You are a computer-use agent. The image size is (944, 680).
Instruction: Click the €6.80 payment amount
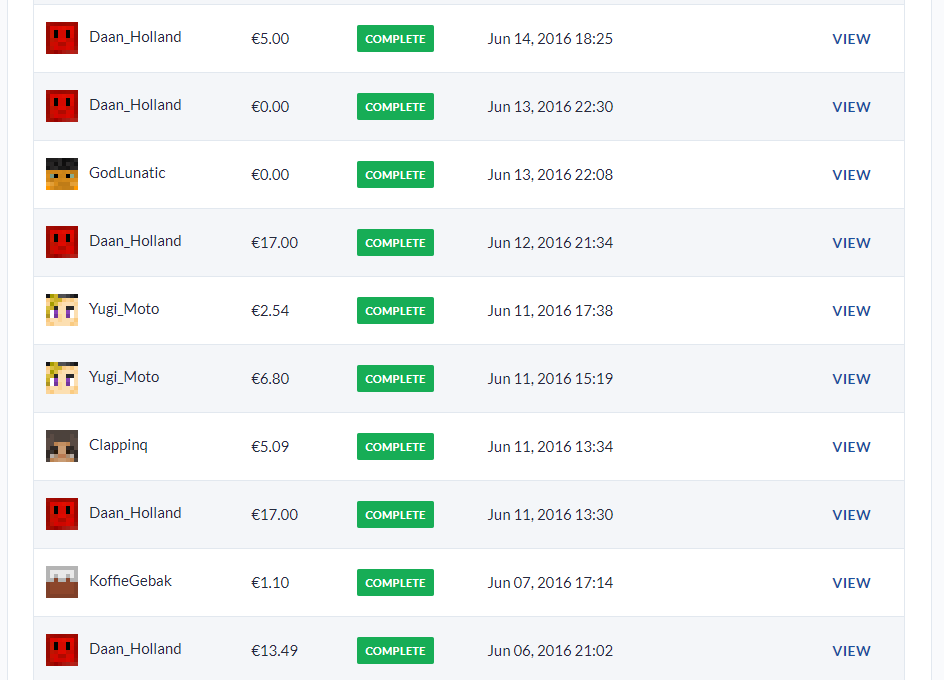coord(270,379)
